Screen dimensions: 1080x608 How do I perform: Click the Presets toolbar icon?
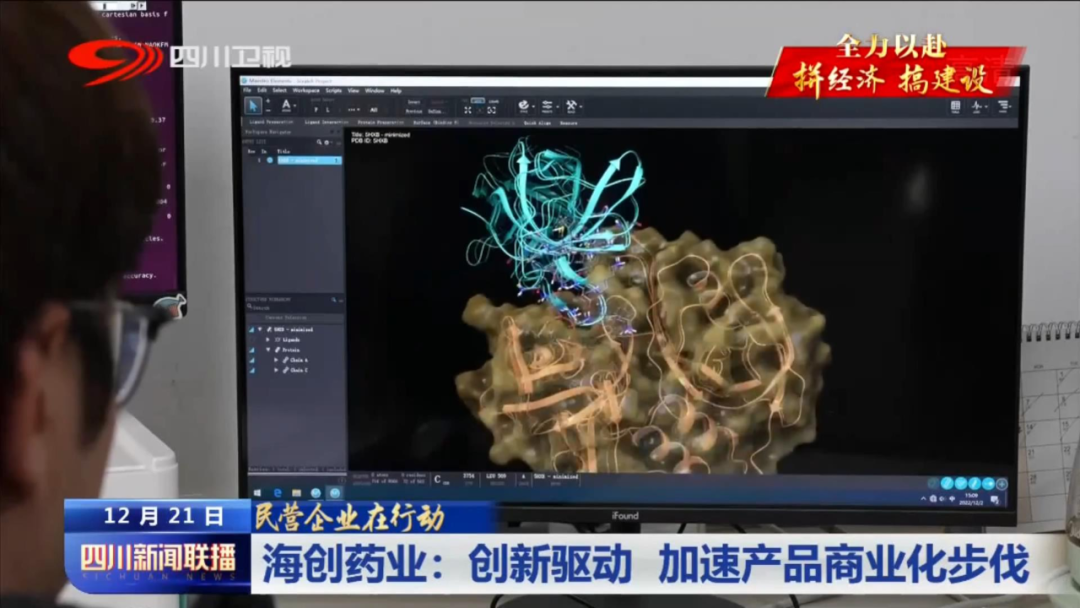click(x=548, y=106)
